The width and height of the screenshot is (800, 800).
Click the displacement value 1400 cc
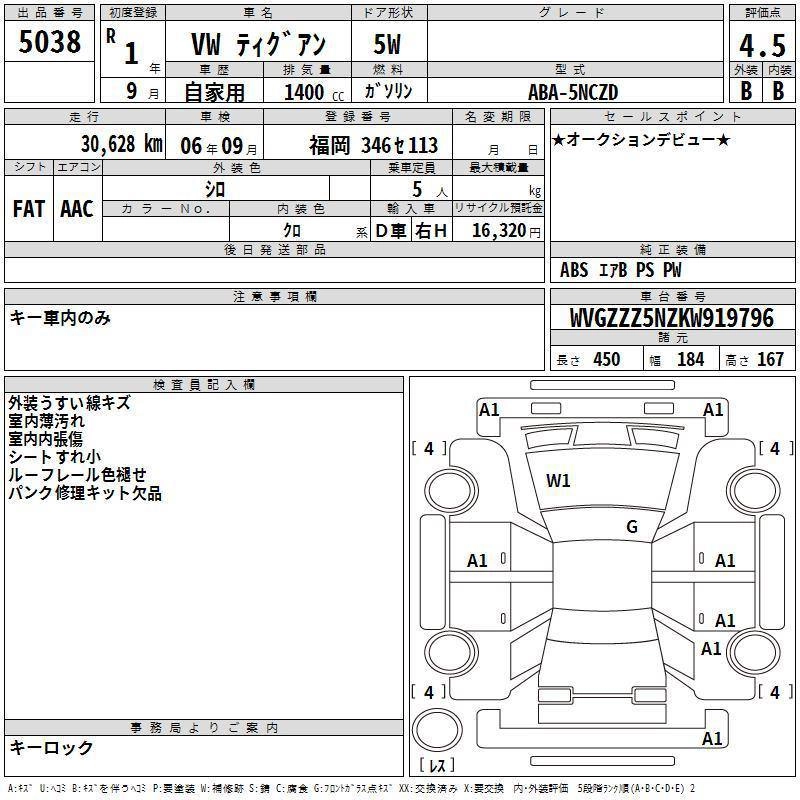(314, 92)
